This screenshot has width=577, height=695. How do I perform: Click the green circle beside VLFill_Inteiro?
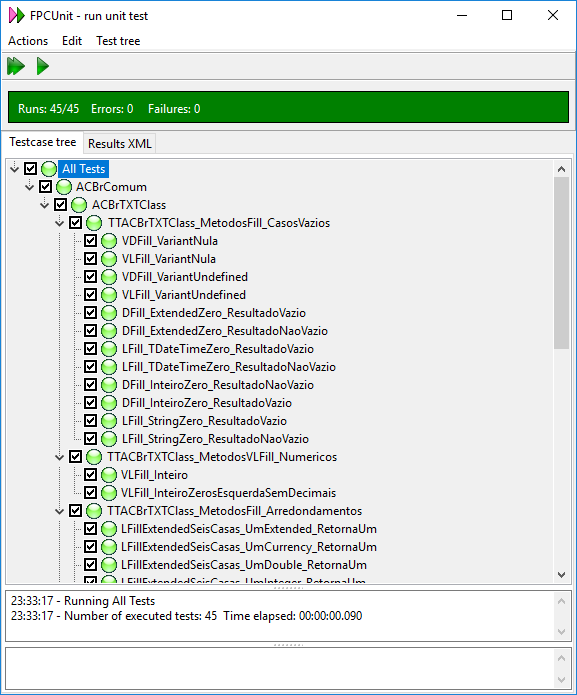[x=109, y=475]
